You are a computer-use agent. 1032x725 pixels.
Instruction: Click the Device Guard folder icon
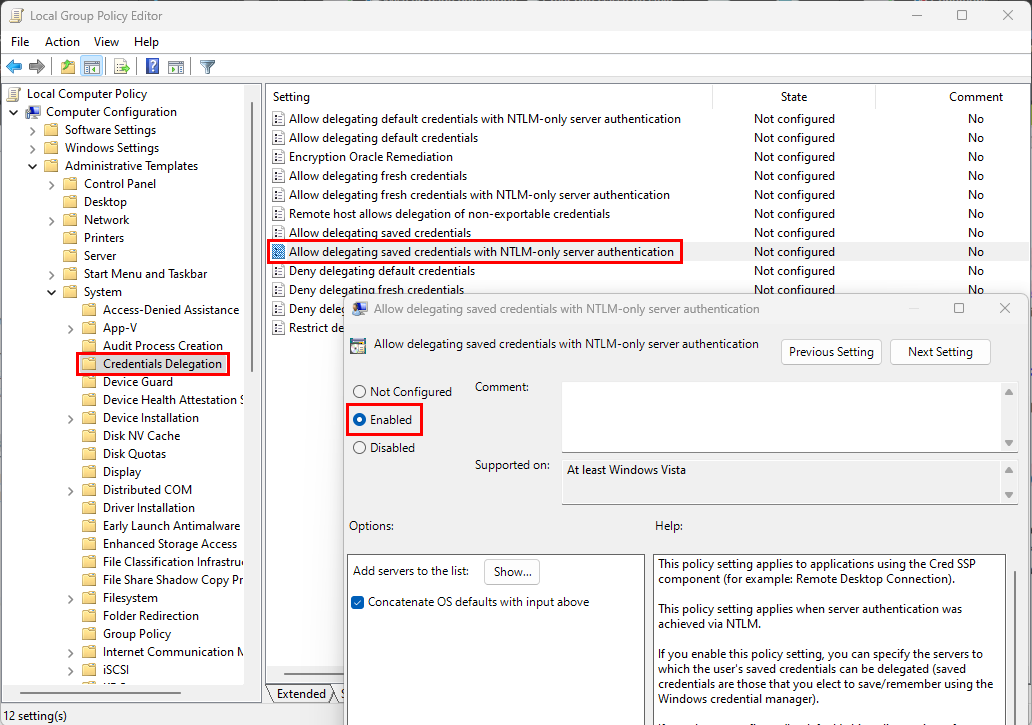[x=89, y=382]
